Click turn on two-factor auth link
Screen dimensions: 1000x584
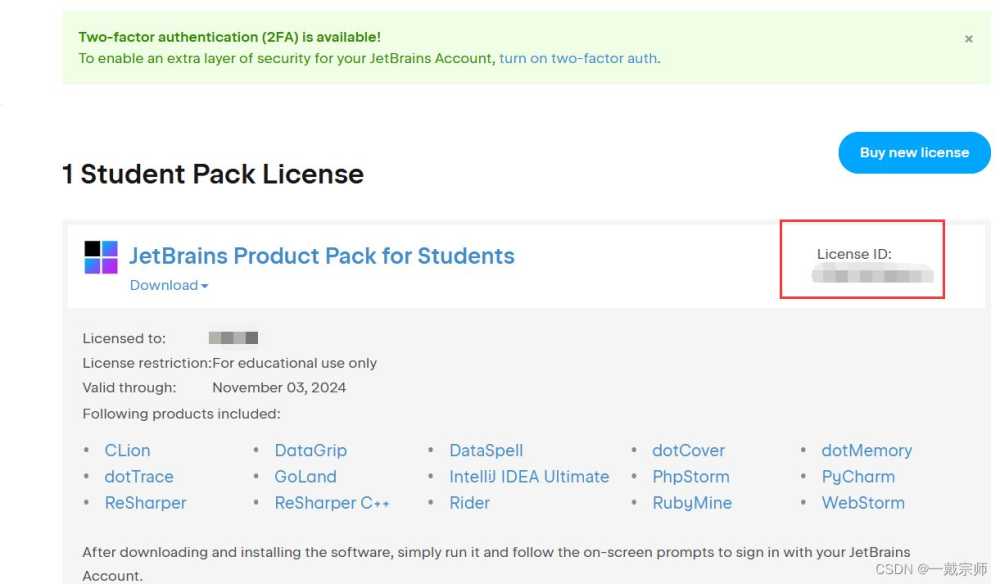577,58
